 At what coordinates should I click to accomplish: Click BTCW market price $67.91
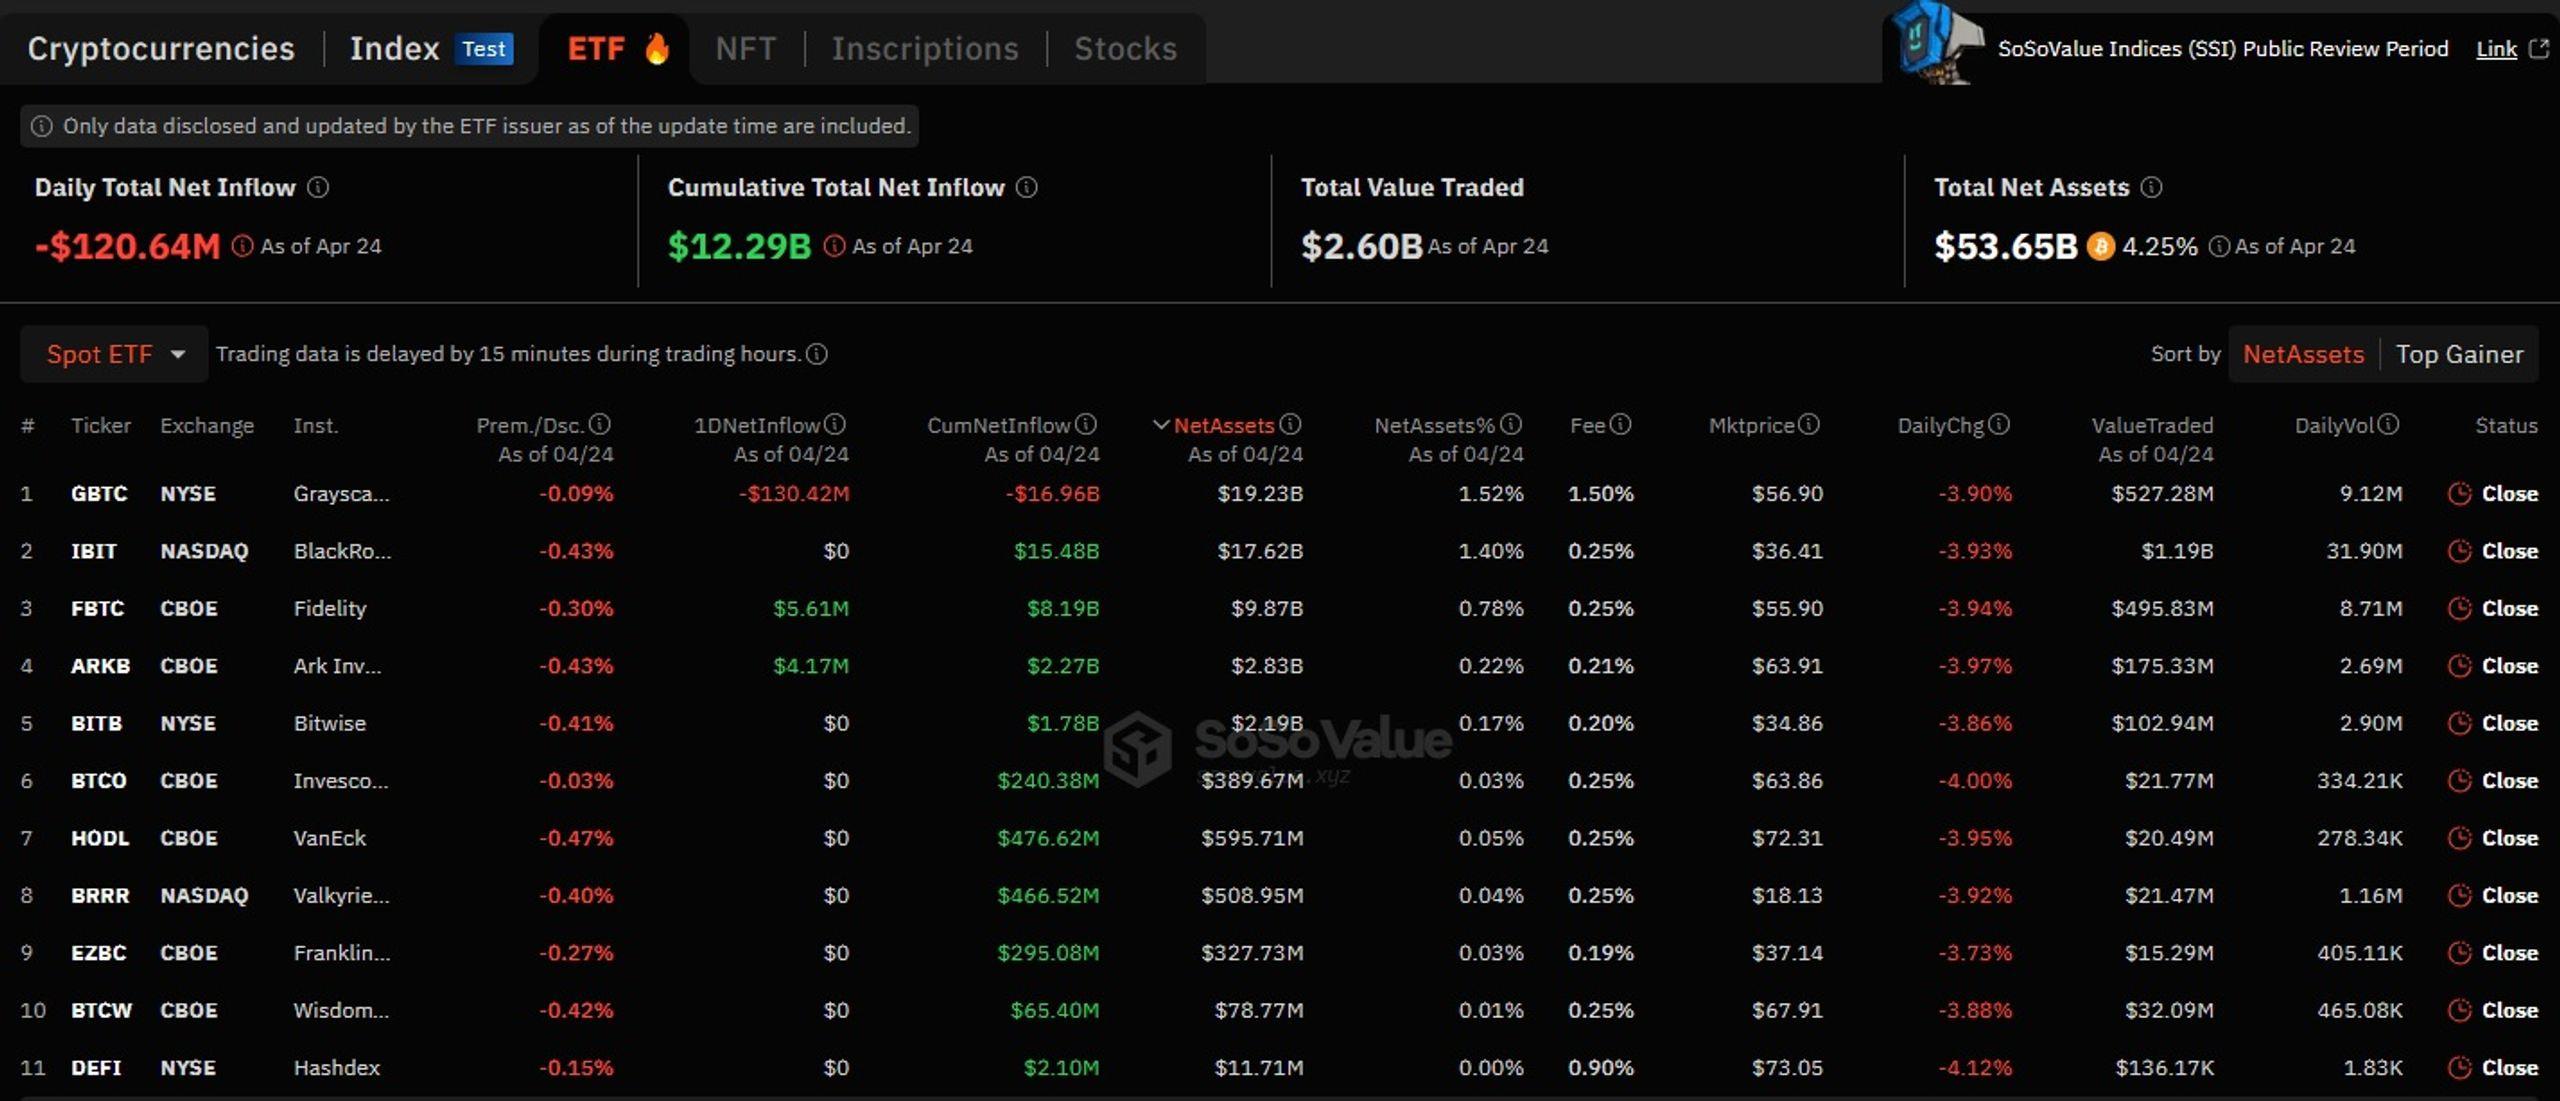(x=1787, y=1010)
